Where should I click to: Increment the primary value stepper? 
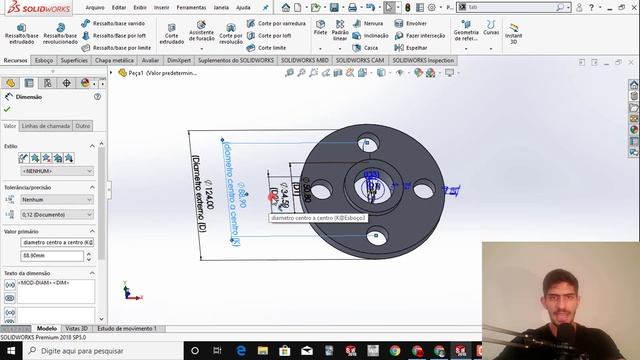click(89, 253)
